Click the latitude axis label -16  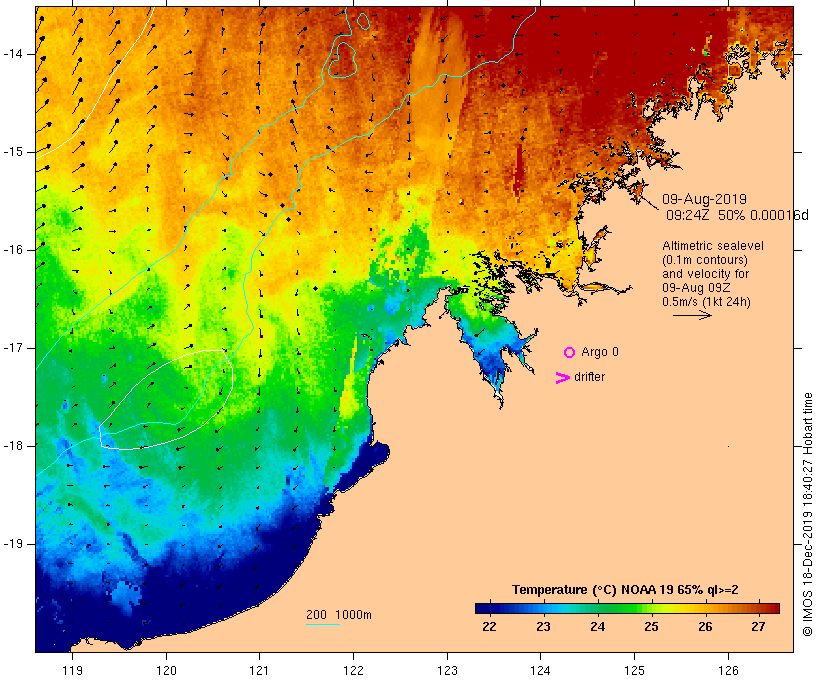point(12,250)
